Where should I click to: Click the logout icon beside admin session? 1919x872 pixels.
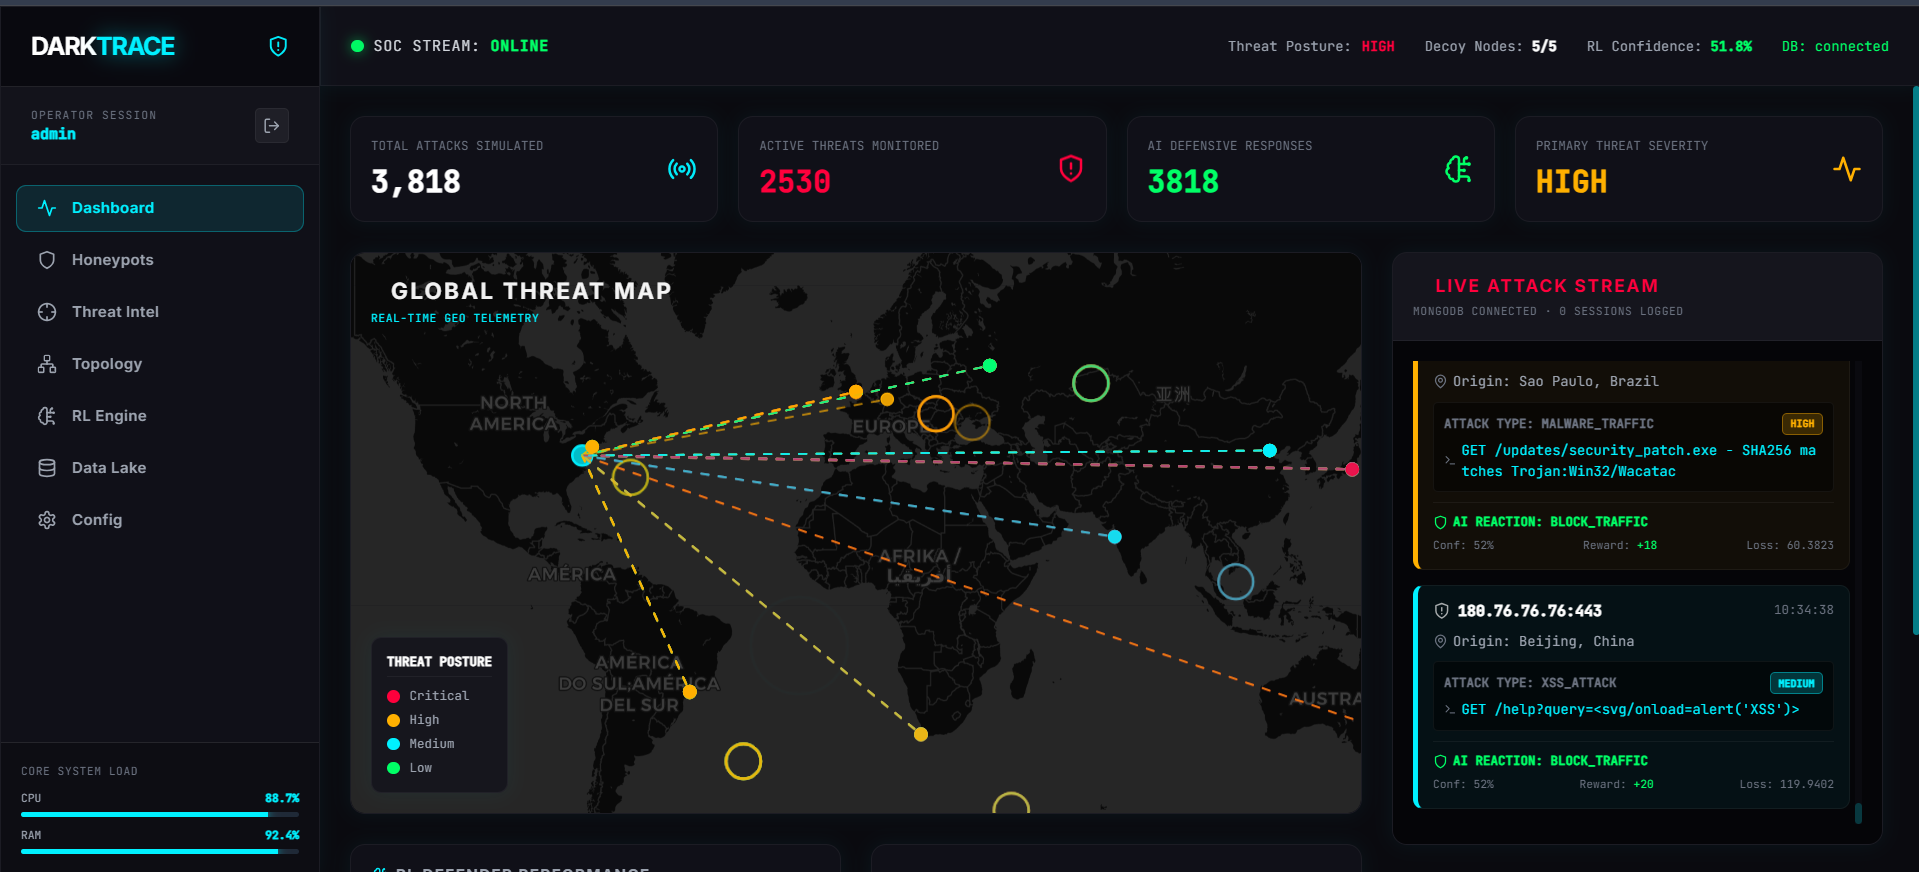click(272, 126)
